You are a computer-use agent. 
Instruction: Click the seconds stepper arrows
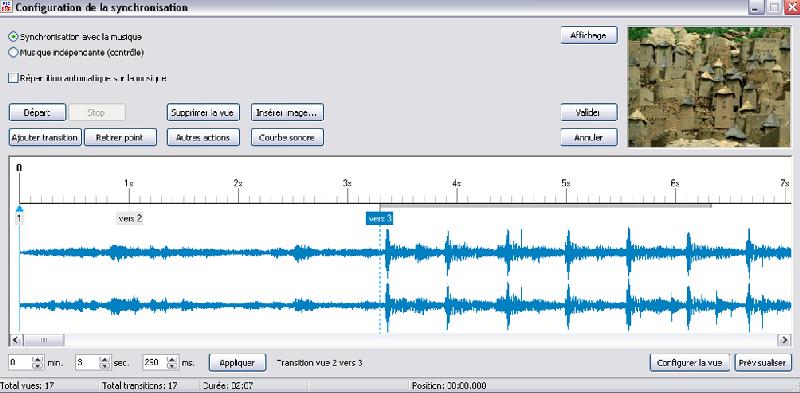pos(105,362)
